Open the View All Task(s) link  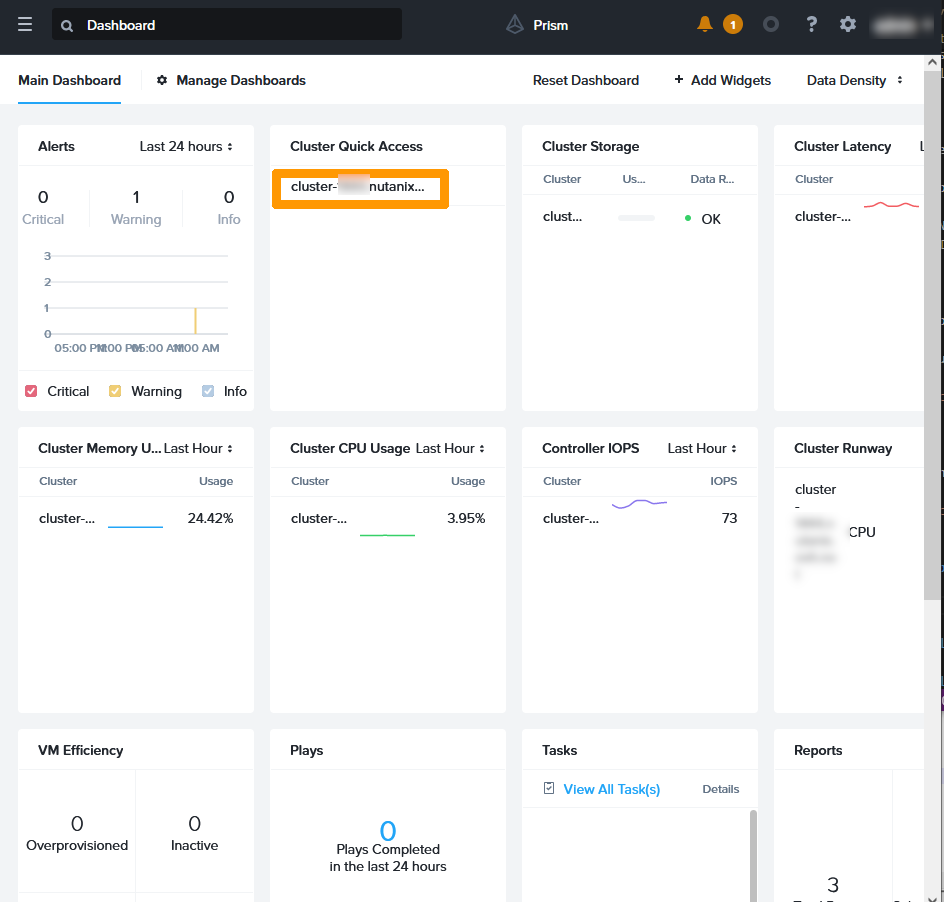pos(611,789)
